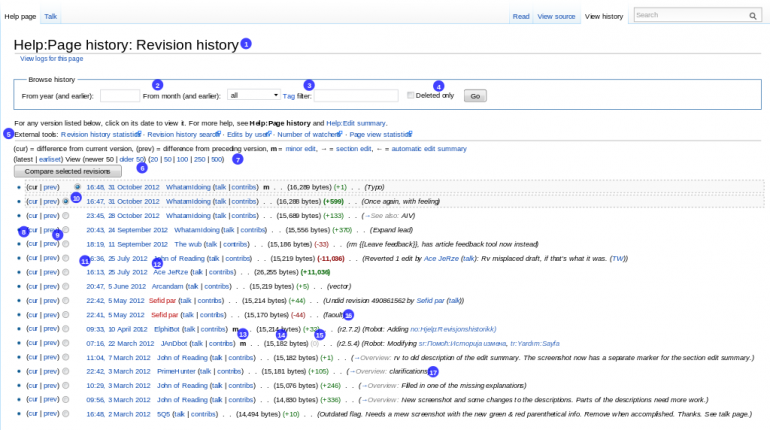Jump to the earliest revisions link
Screen dimensions: 770x430
[x=50, y=160]
